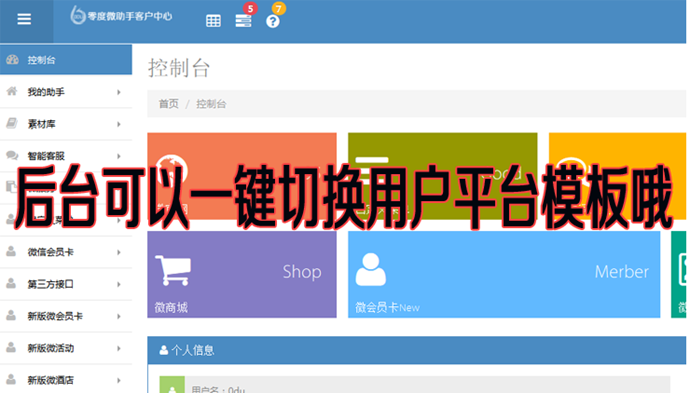Open the yellow dashboard tile
Screen dimensions: 690x393
(x=617, y=176)
